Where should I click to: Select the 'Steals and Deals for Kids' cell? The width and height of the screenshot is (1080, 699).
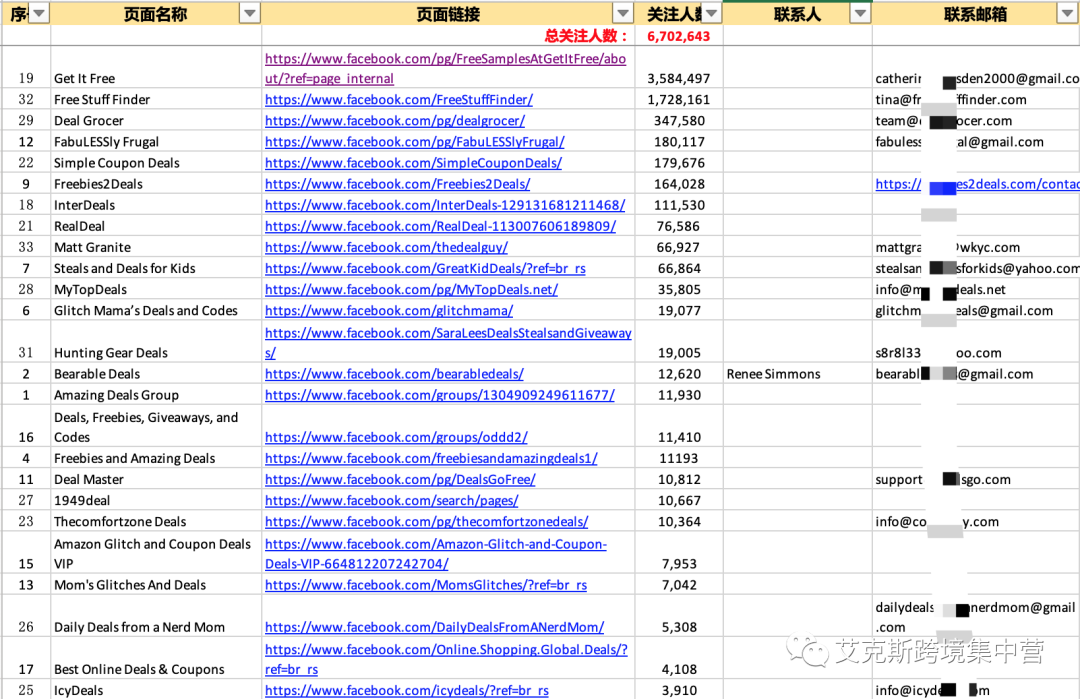pyautogui.click(x=156, y=269)
